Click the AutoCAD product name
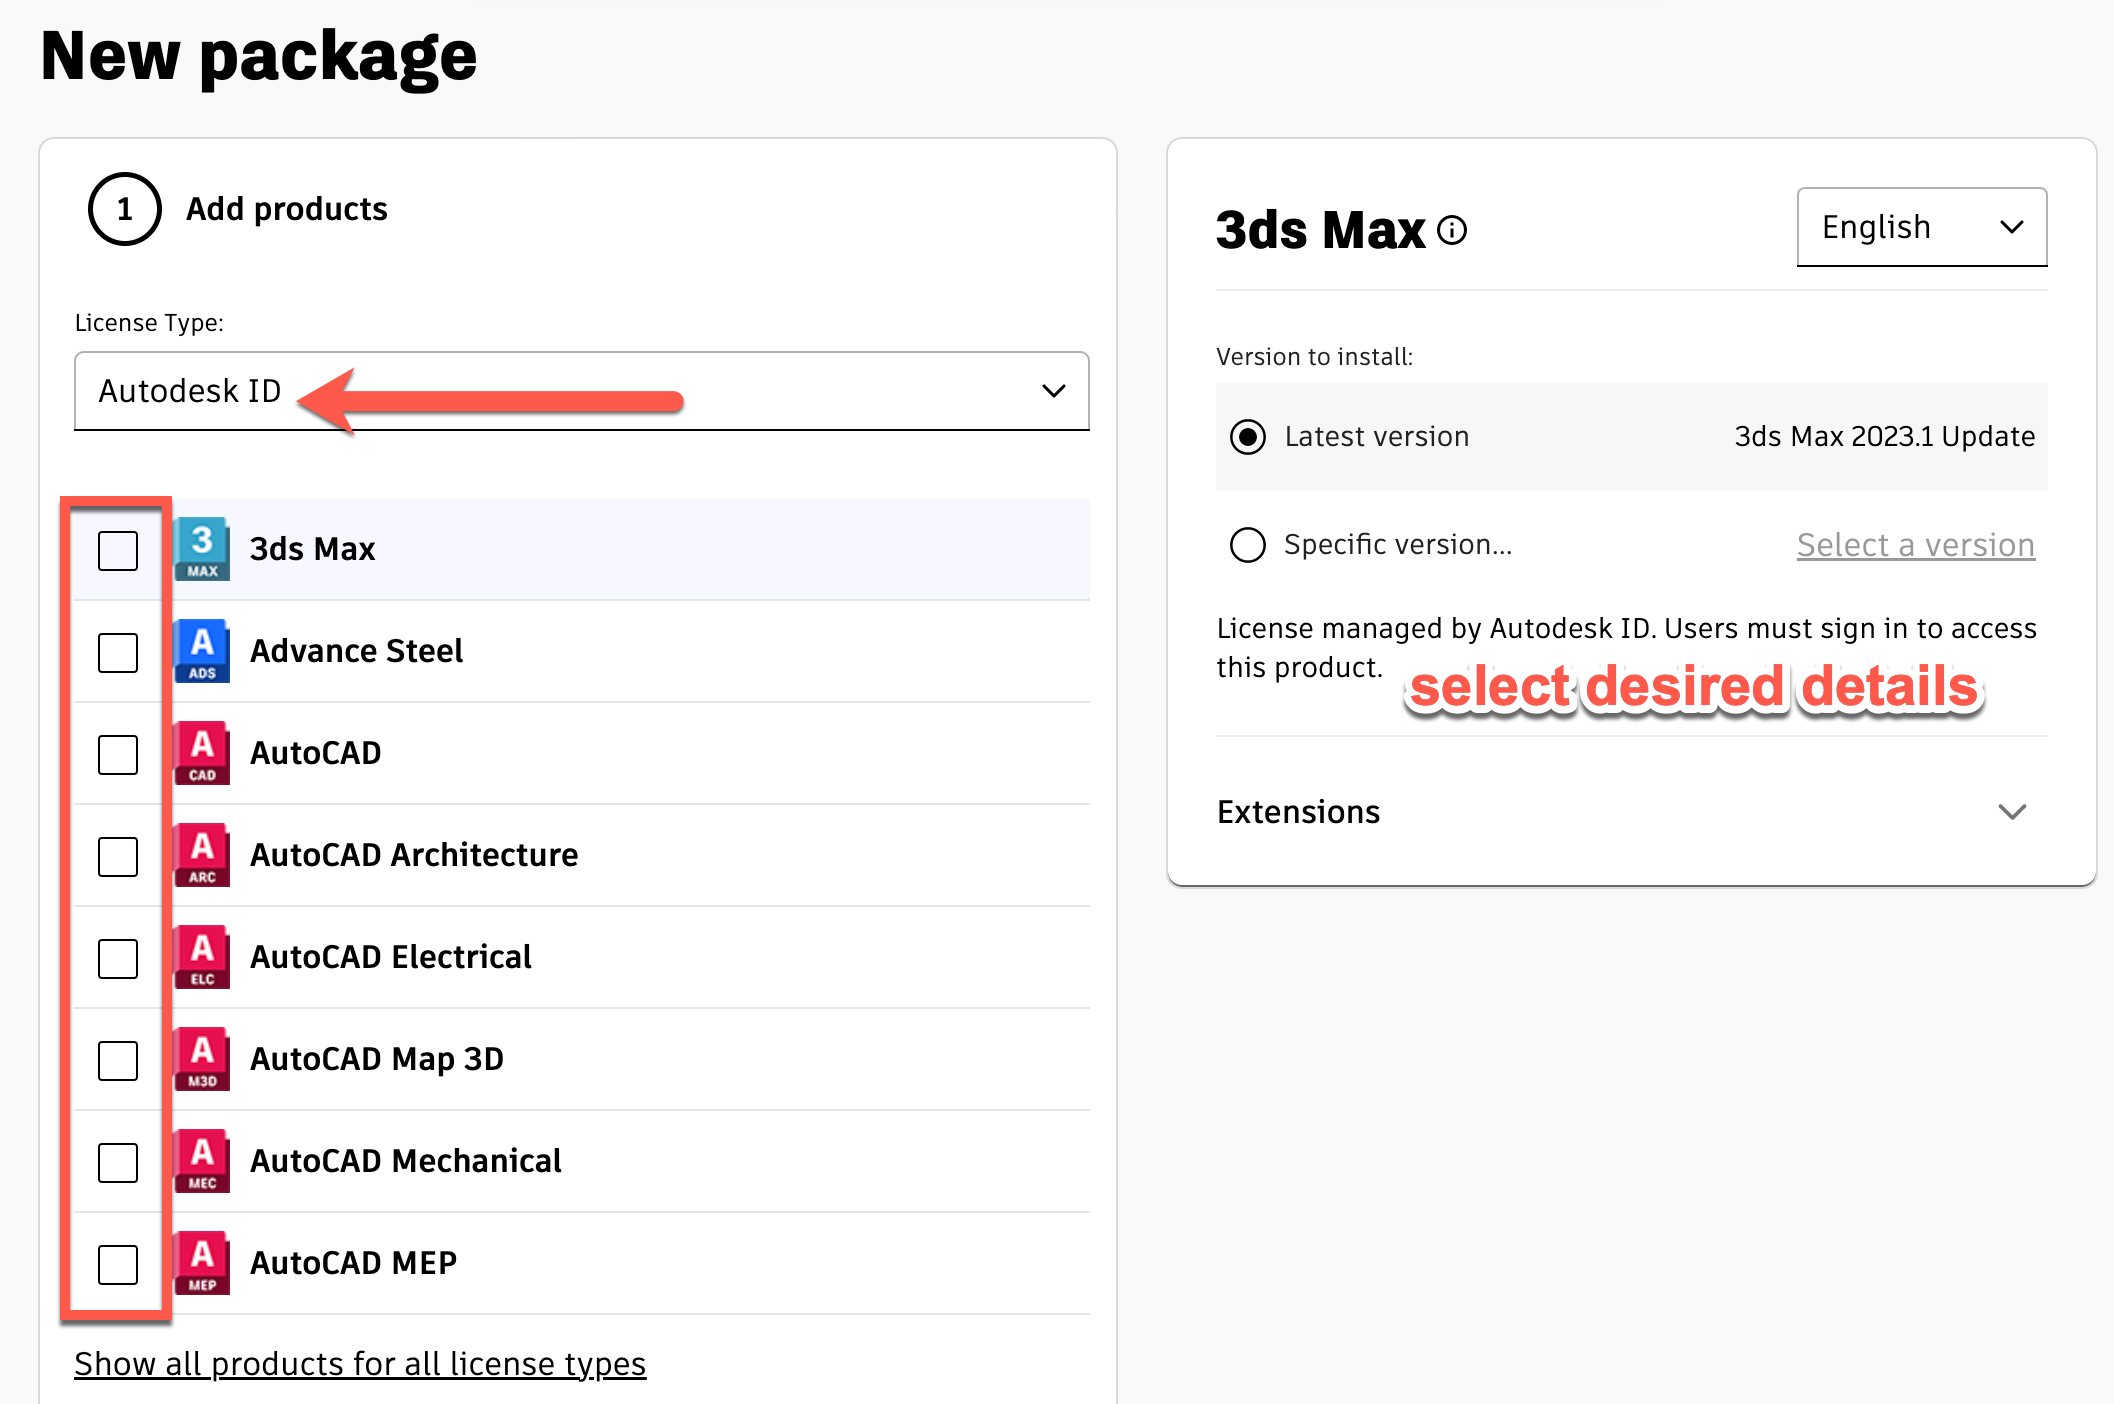2114x1404 pixels. pos(316,753)
